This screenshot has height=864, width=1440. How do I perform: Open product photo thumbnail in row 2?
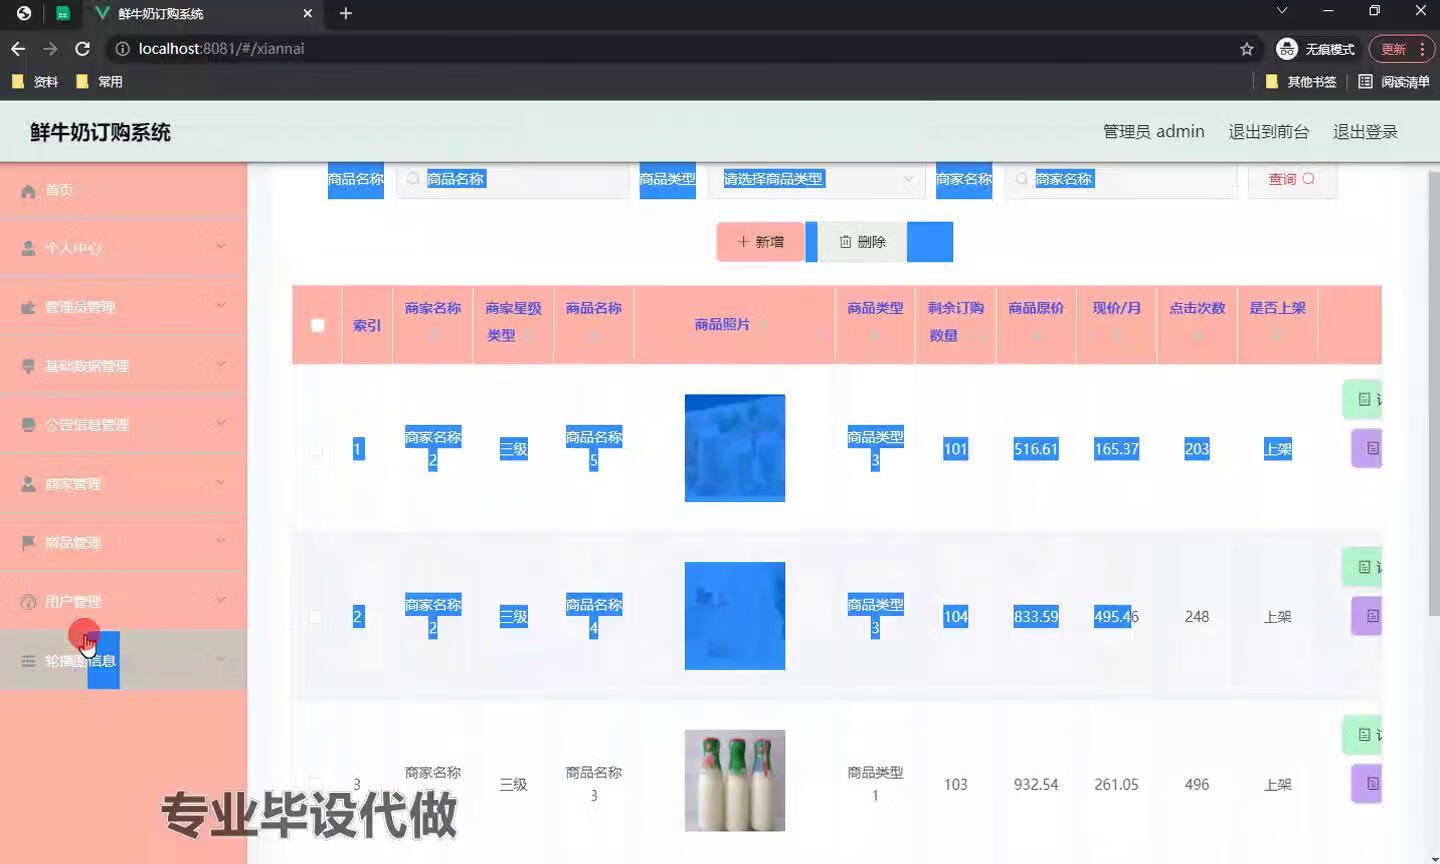tap(735, 616)
